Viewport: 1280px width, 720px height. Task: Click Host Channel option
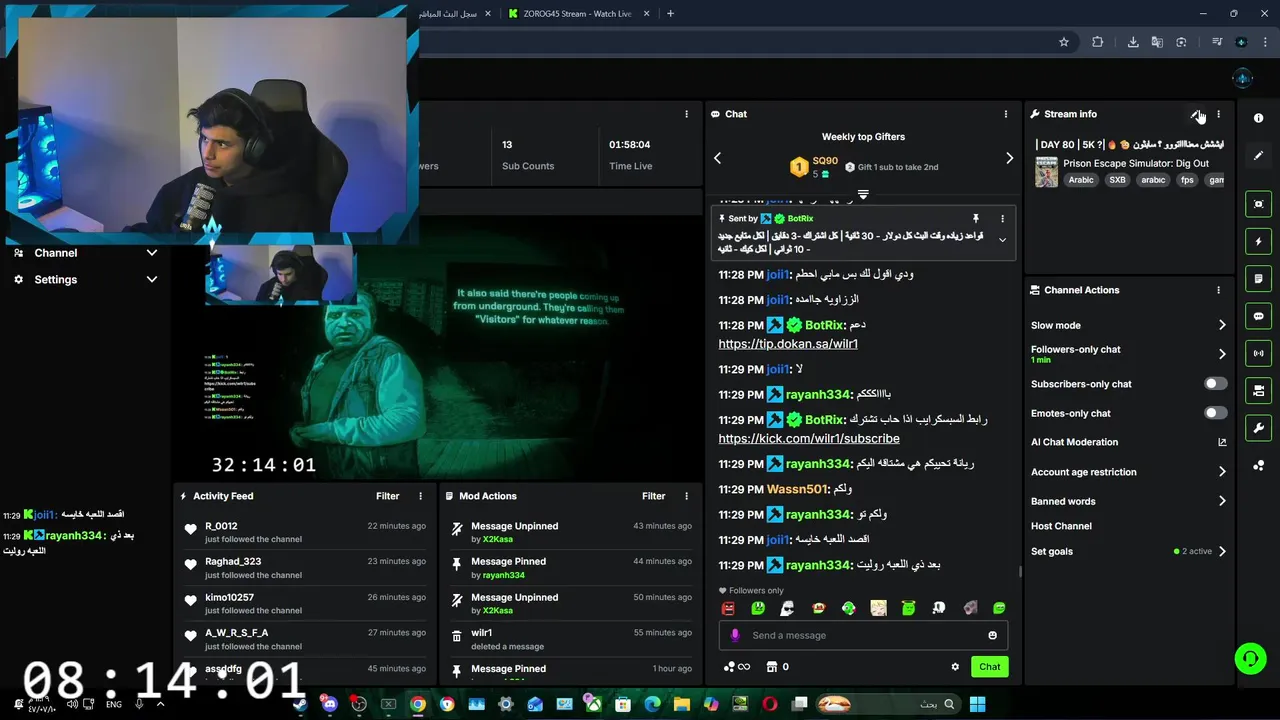tap(1061, 526)
